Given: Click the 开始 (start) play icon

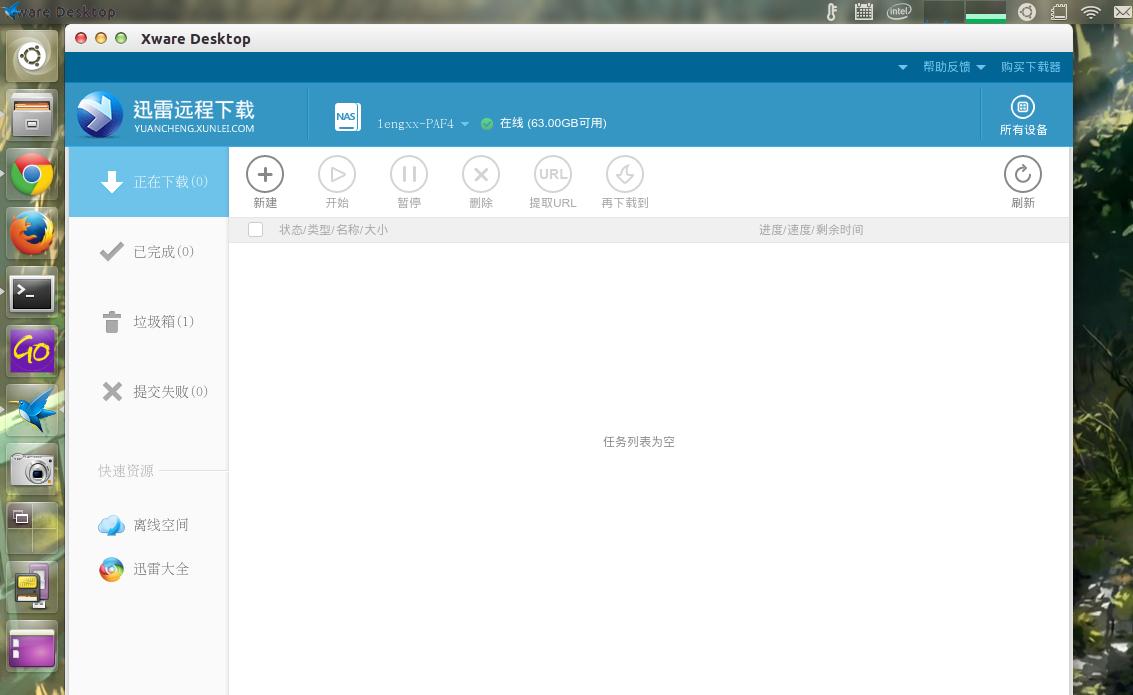Looking at the screenshot, I should [x=337, y=174].
